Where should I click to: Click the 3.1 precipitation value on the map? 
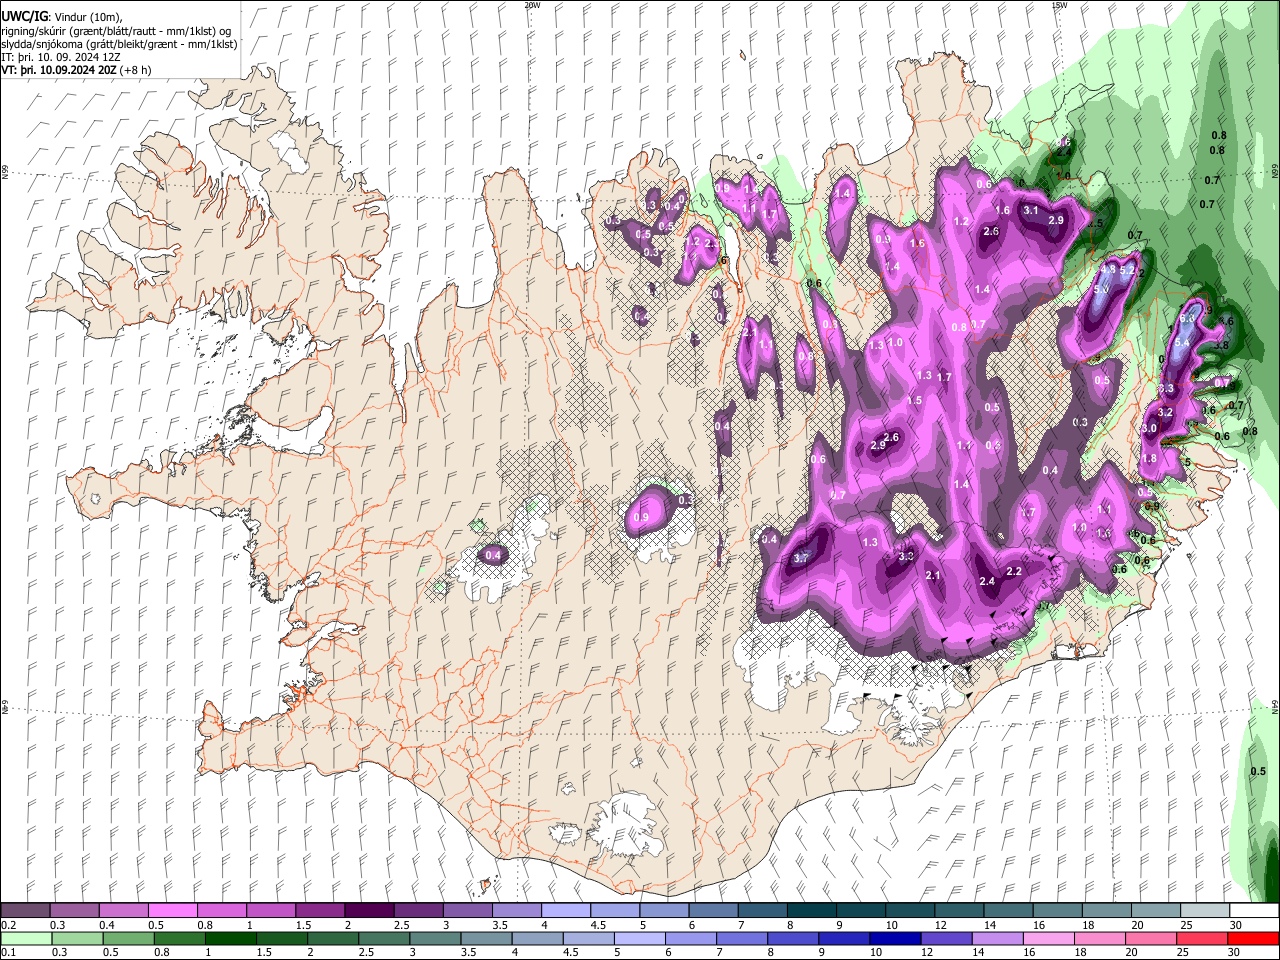coord(1031,211)
